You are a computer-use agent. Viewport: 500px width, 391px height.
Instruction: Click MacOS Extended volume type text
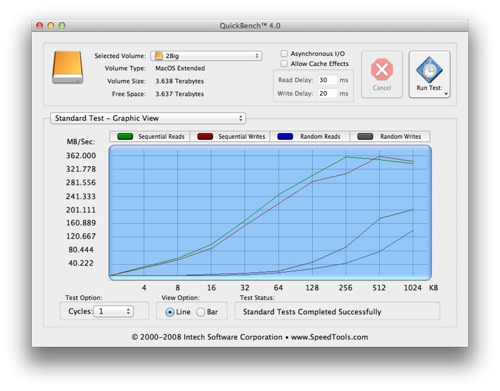pos(180,68)
